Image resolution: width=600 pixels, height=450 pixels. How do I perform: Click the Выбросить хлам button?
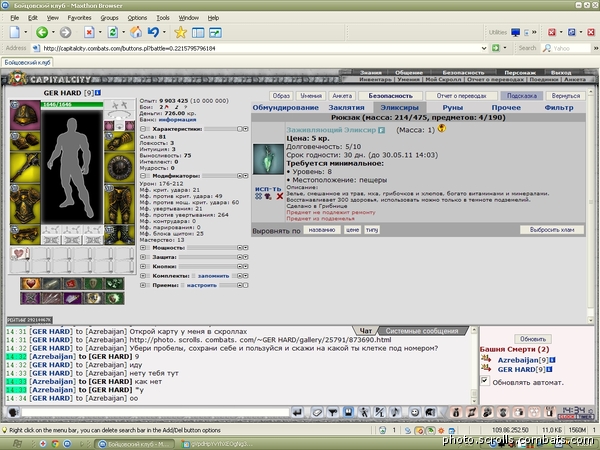coord(552,230)
